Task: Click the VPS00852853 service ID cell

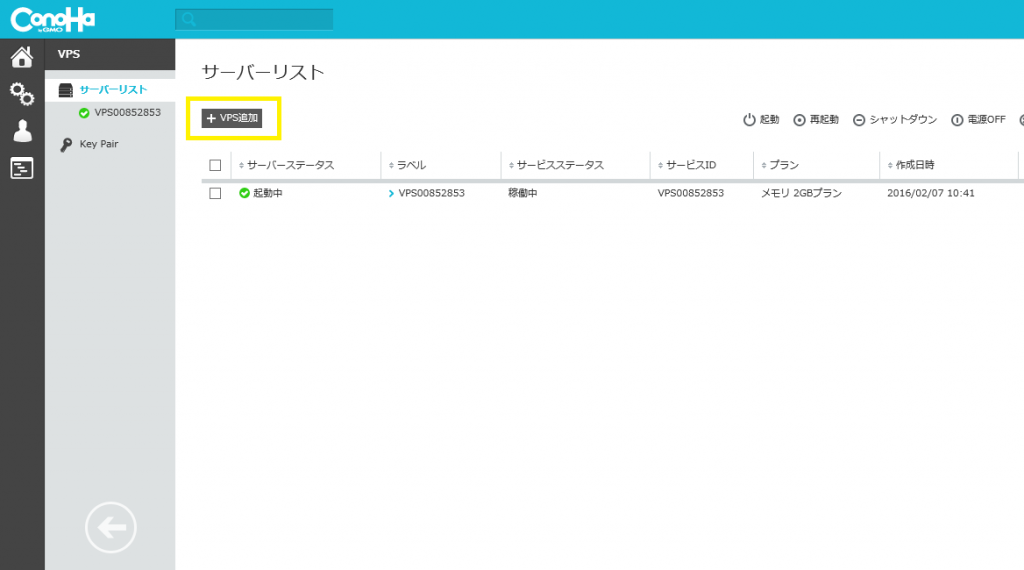Action: [691, 193]
